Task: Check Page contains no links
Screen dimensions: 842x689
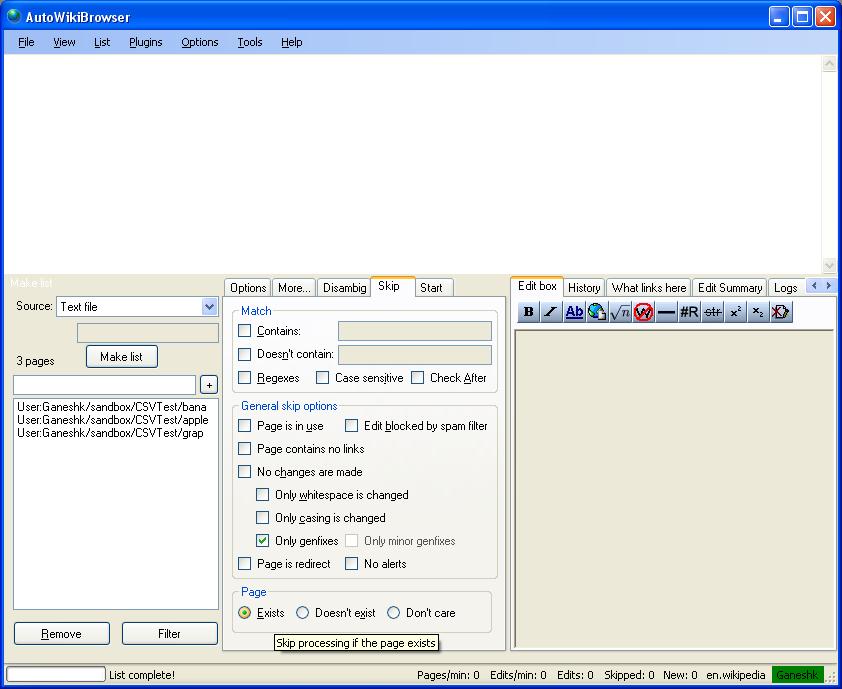Action: 244,449
